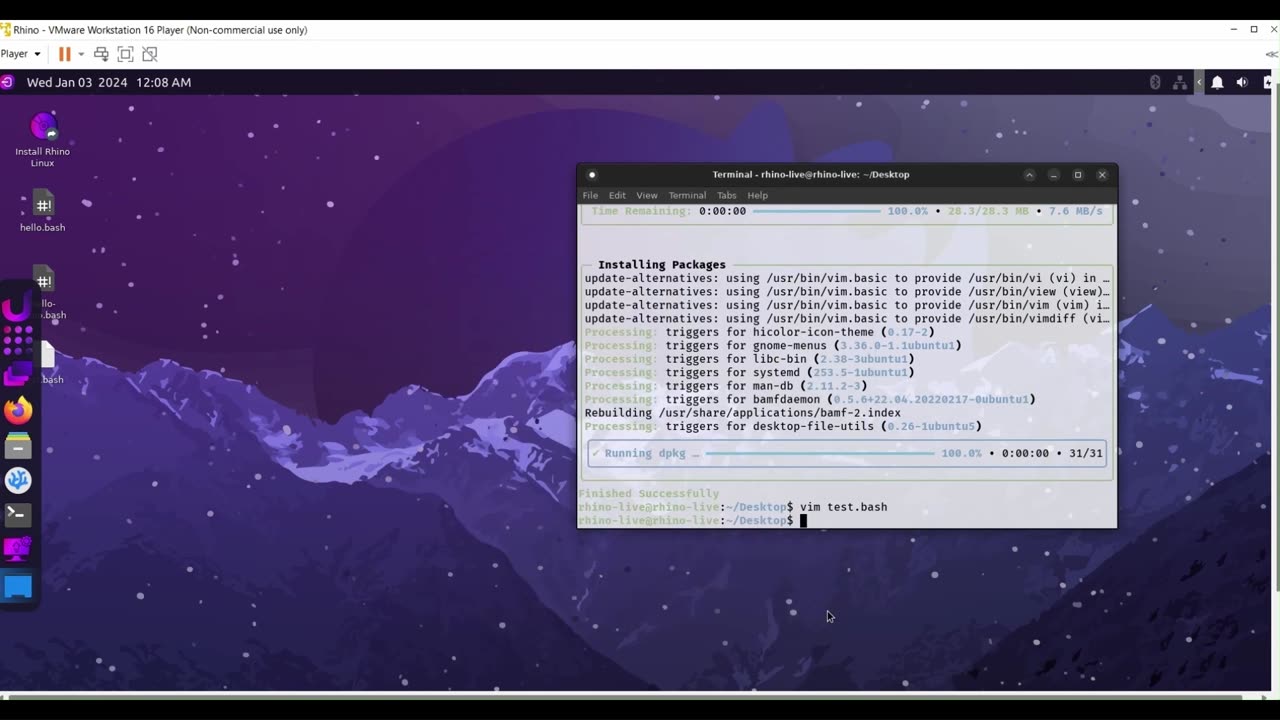Launch Firefox from the dock
Viewport: 1280px width, 720px height.
(18, 411)
